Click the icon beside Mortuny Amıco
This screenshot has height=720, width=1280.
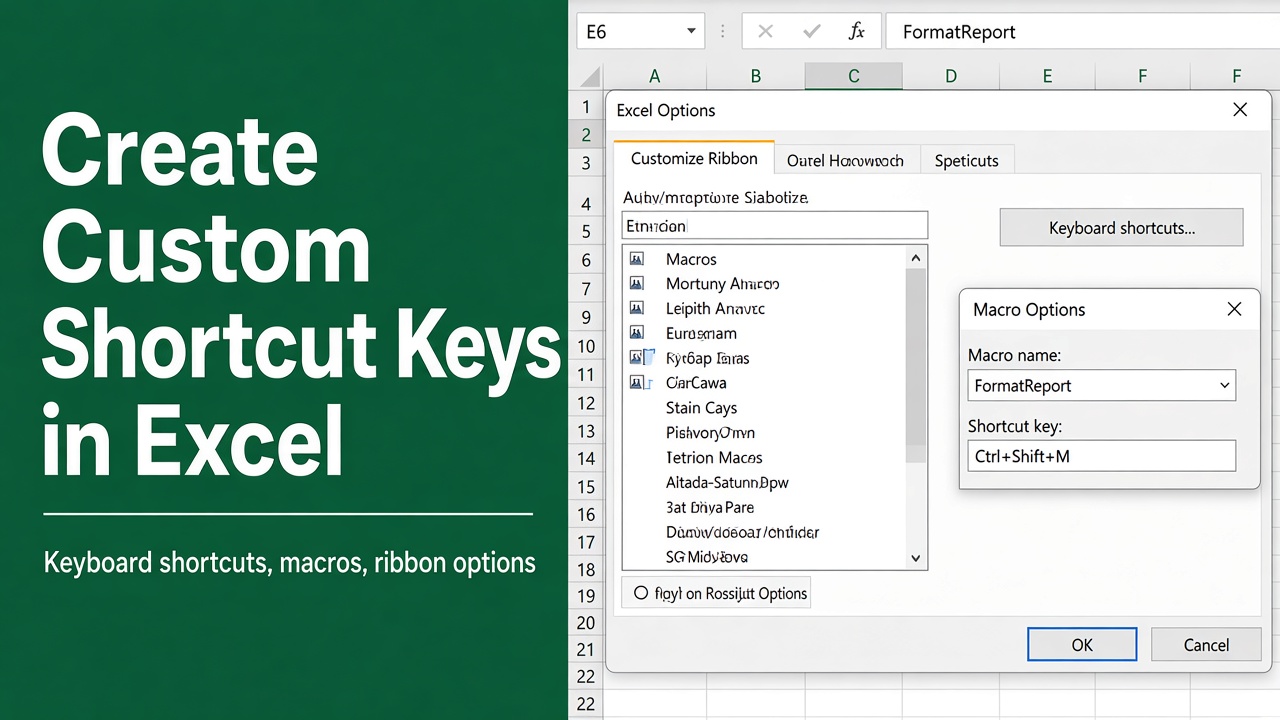tap(636, 284)
